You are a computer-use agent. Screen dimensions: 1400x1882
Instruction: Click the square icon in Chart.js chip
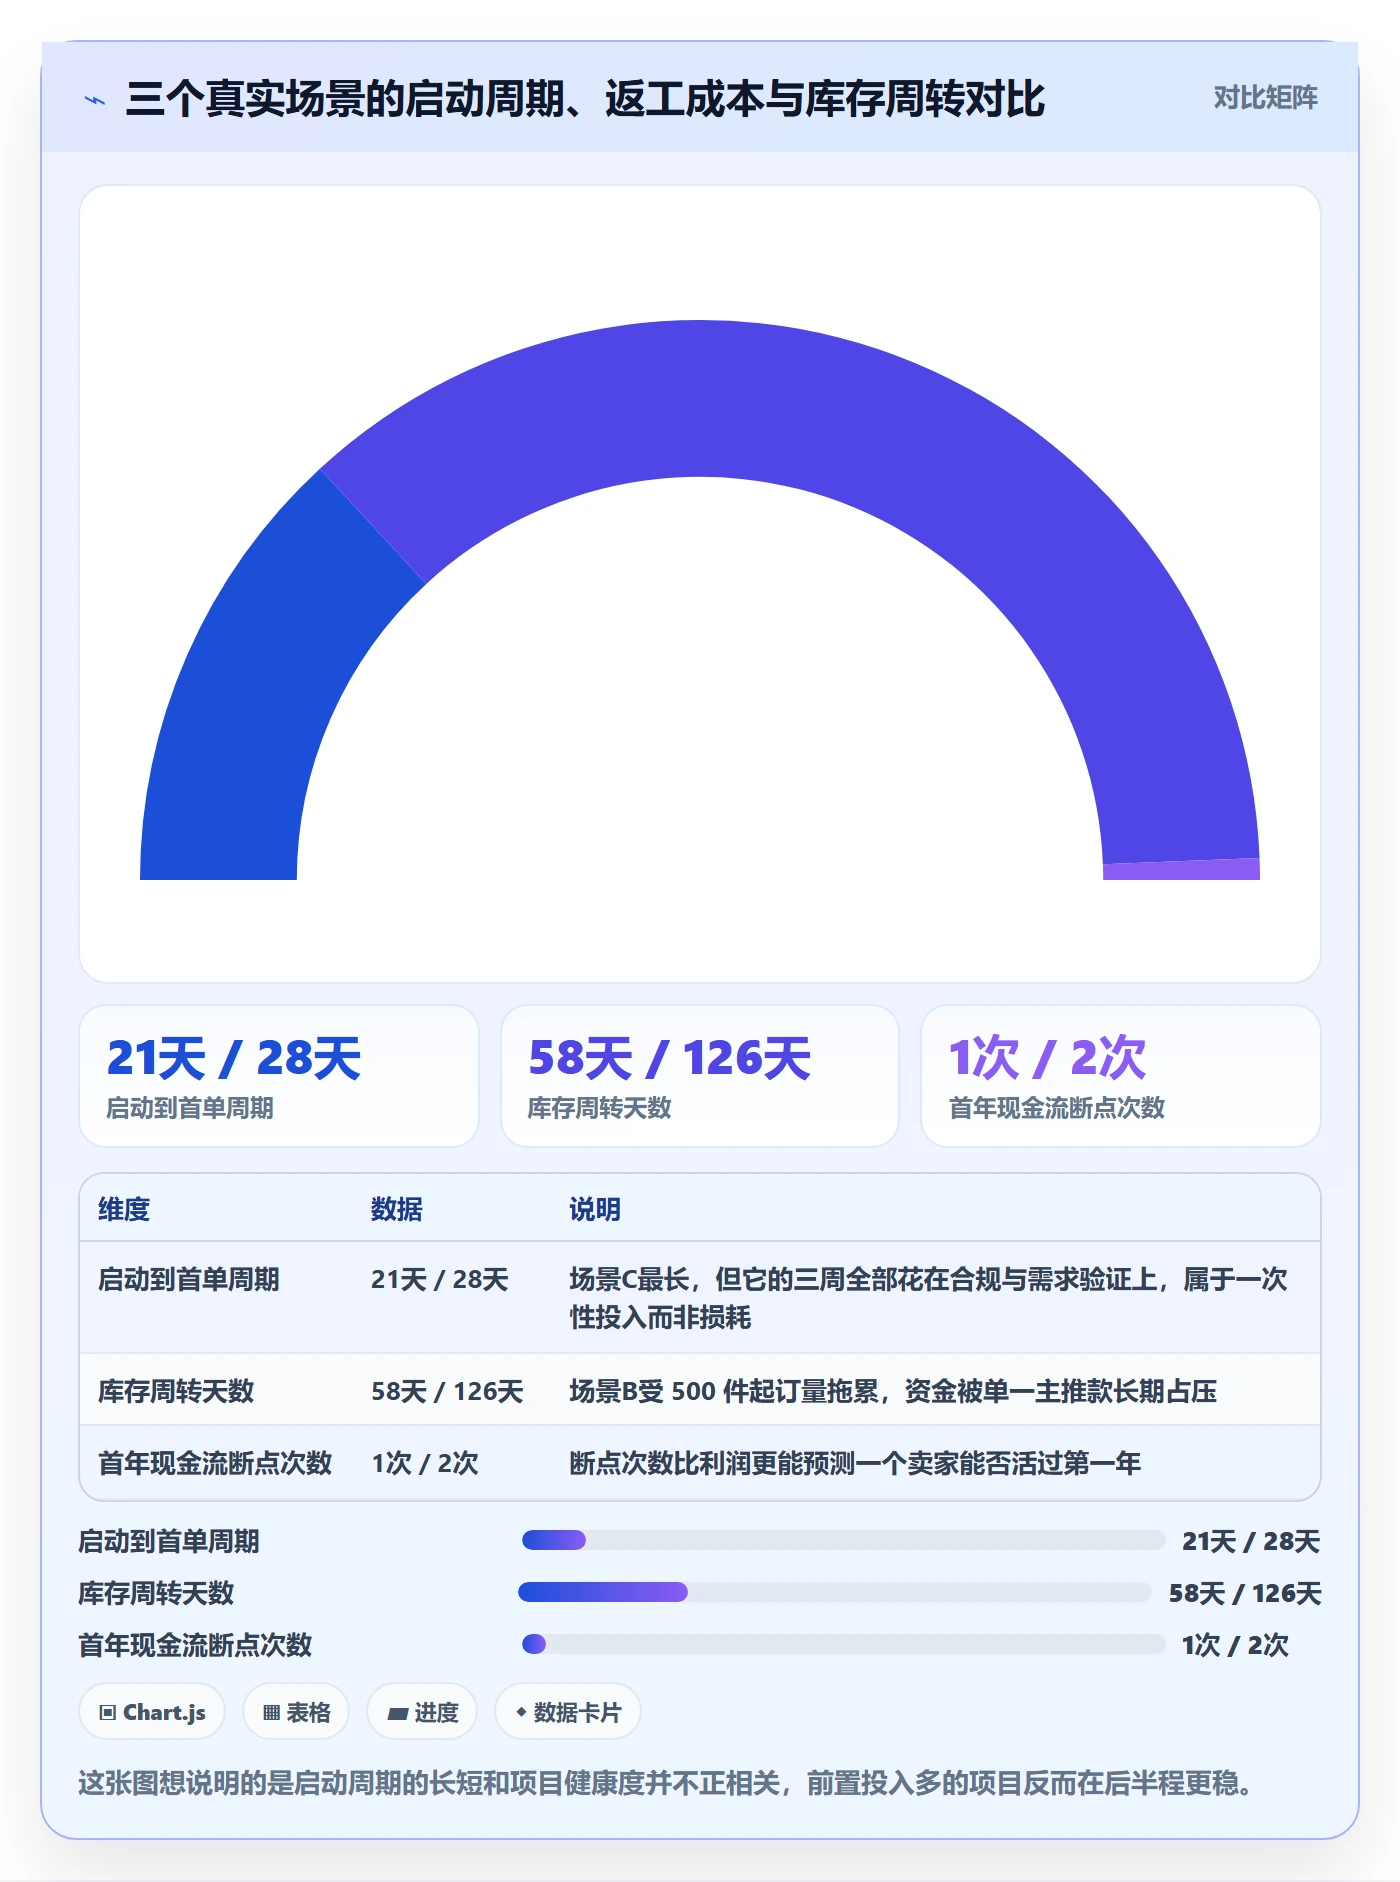[107, 1713]
